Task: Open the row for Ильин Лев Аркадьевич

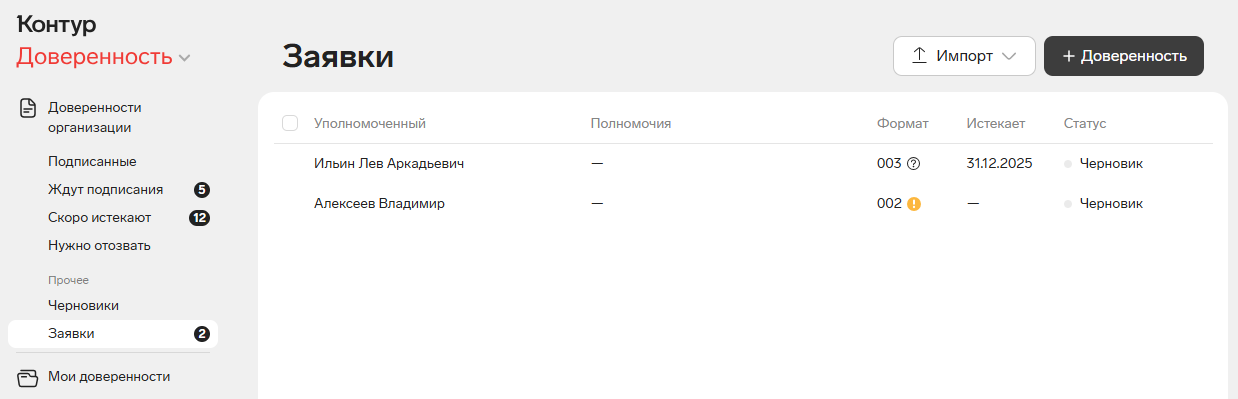Action: click(743, 163)
